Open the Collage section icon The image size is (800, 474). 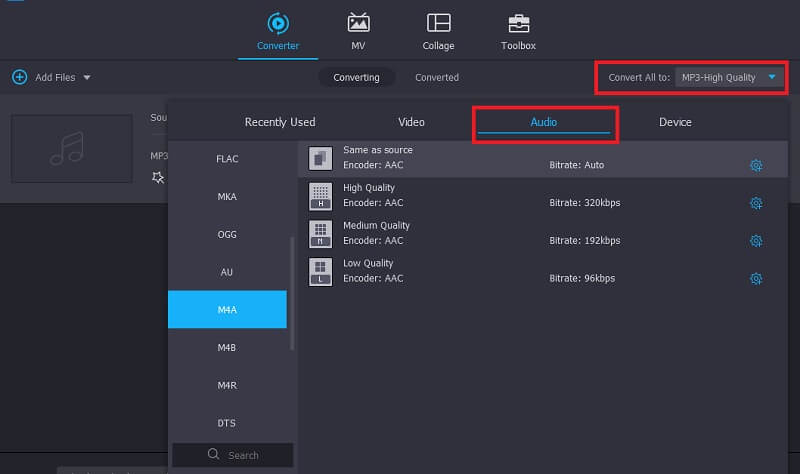(438, 23)
